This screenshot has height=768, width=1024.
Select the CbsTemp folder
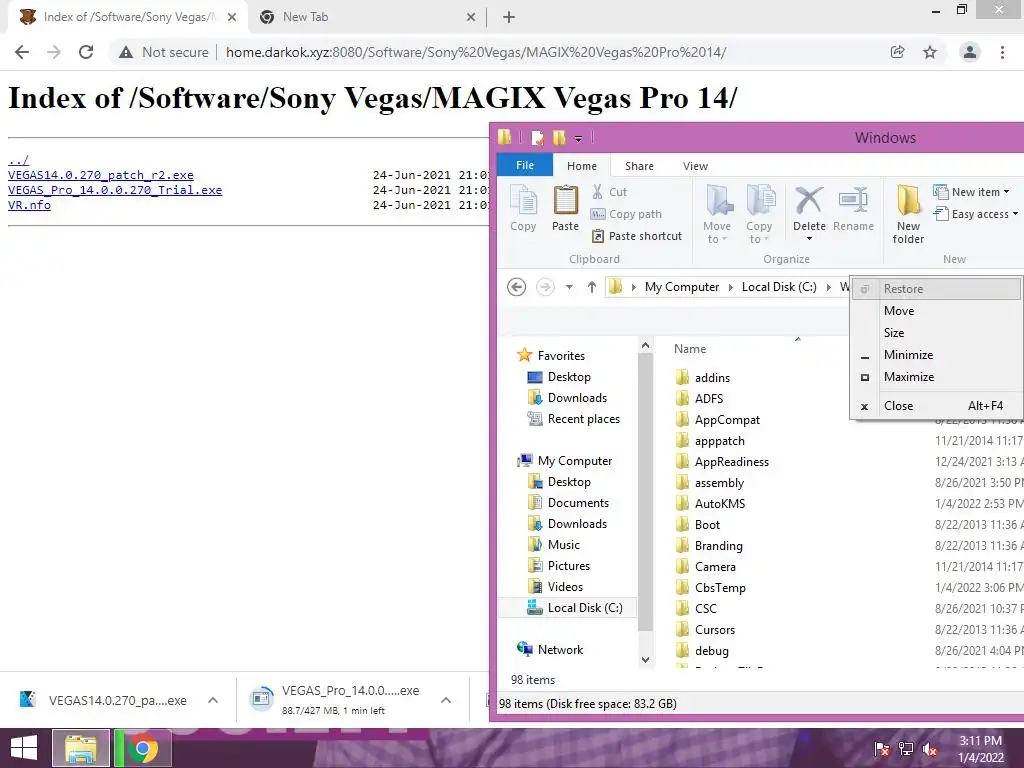pos(720,588)
